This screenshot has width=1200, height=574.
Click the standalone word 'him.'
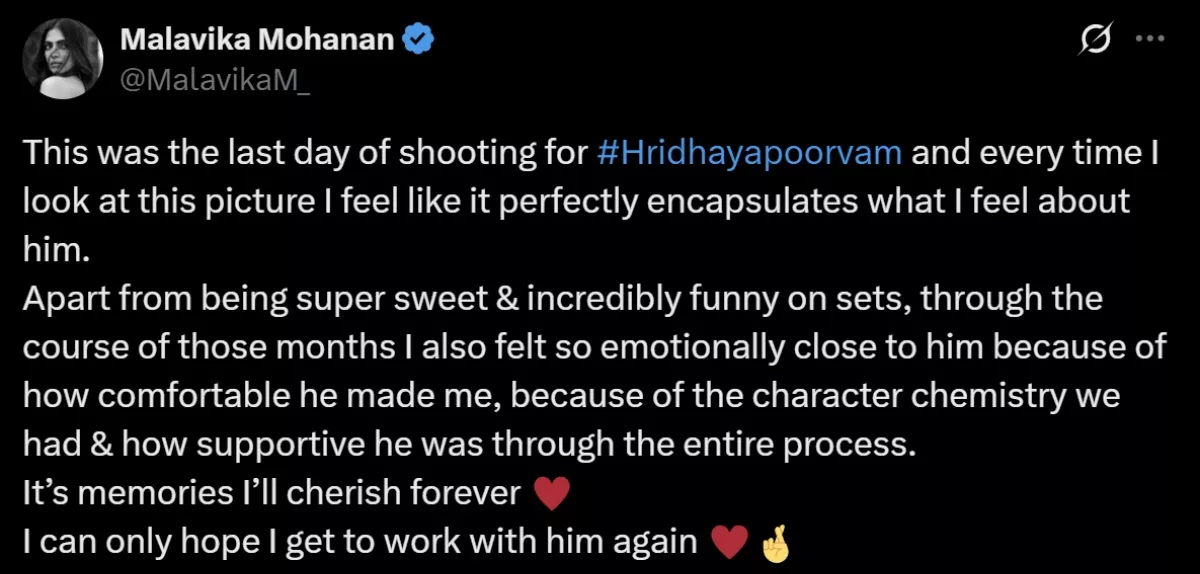56,250
